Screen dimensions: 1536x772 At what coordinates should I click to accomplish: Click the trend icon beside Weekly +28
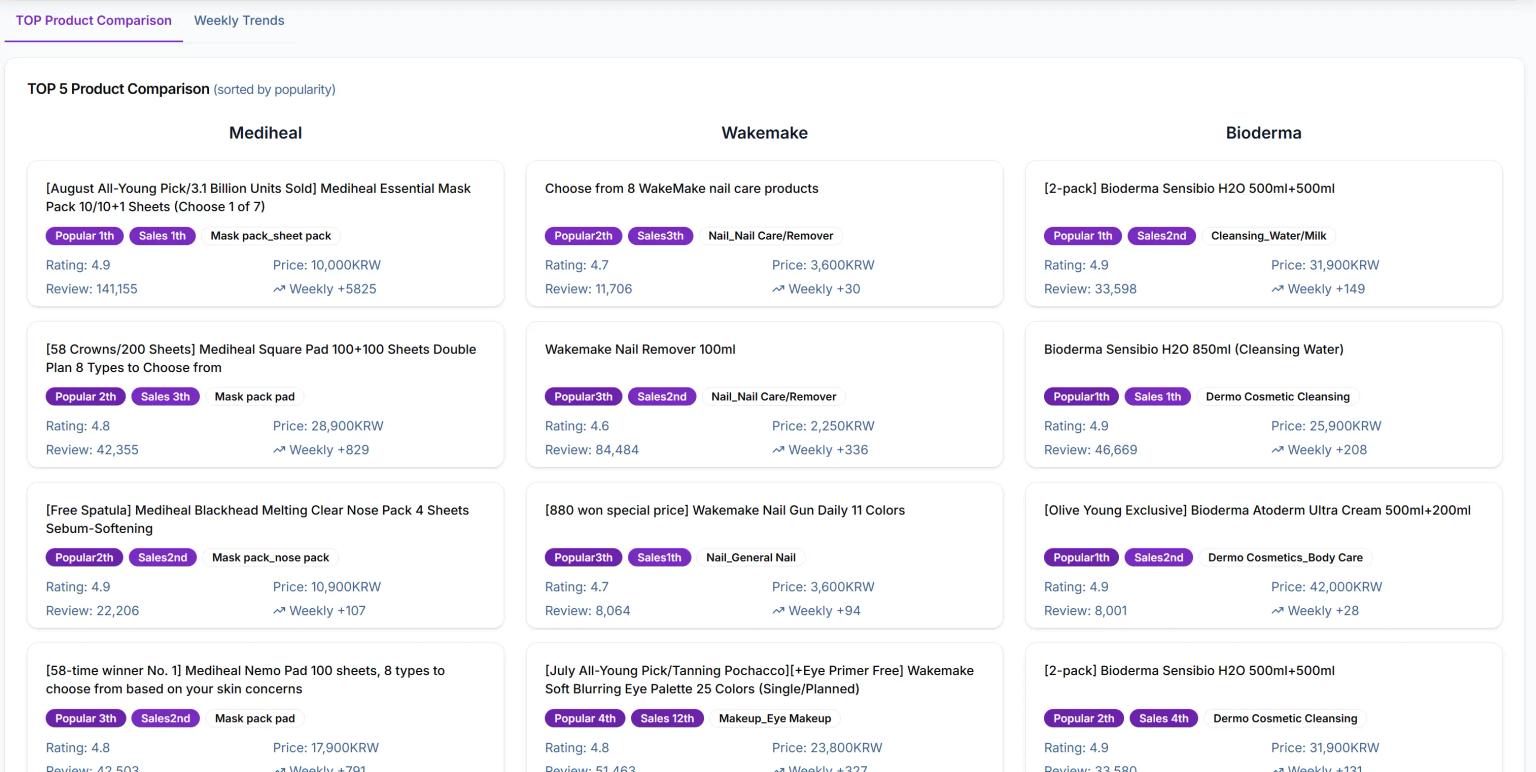point(1277,611)
